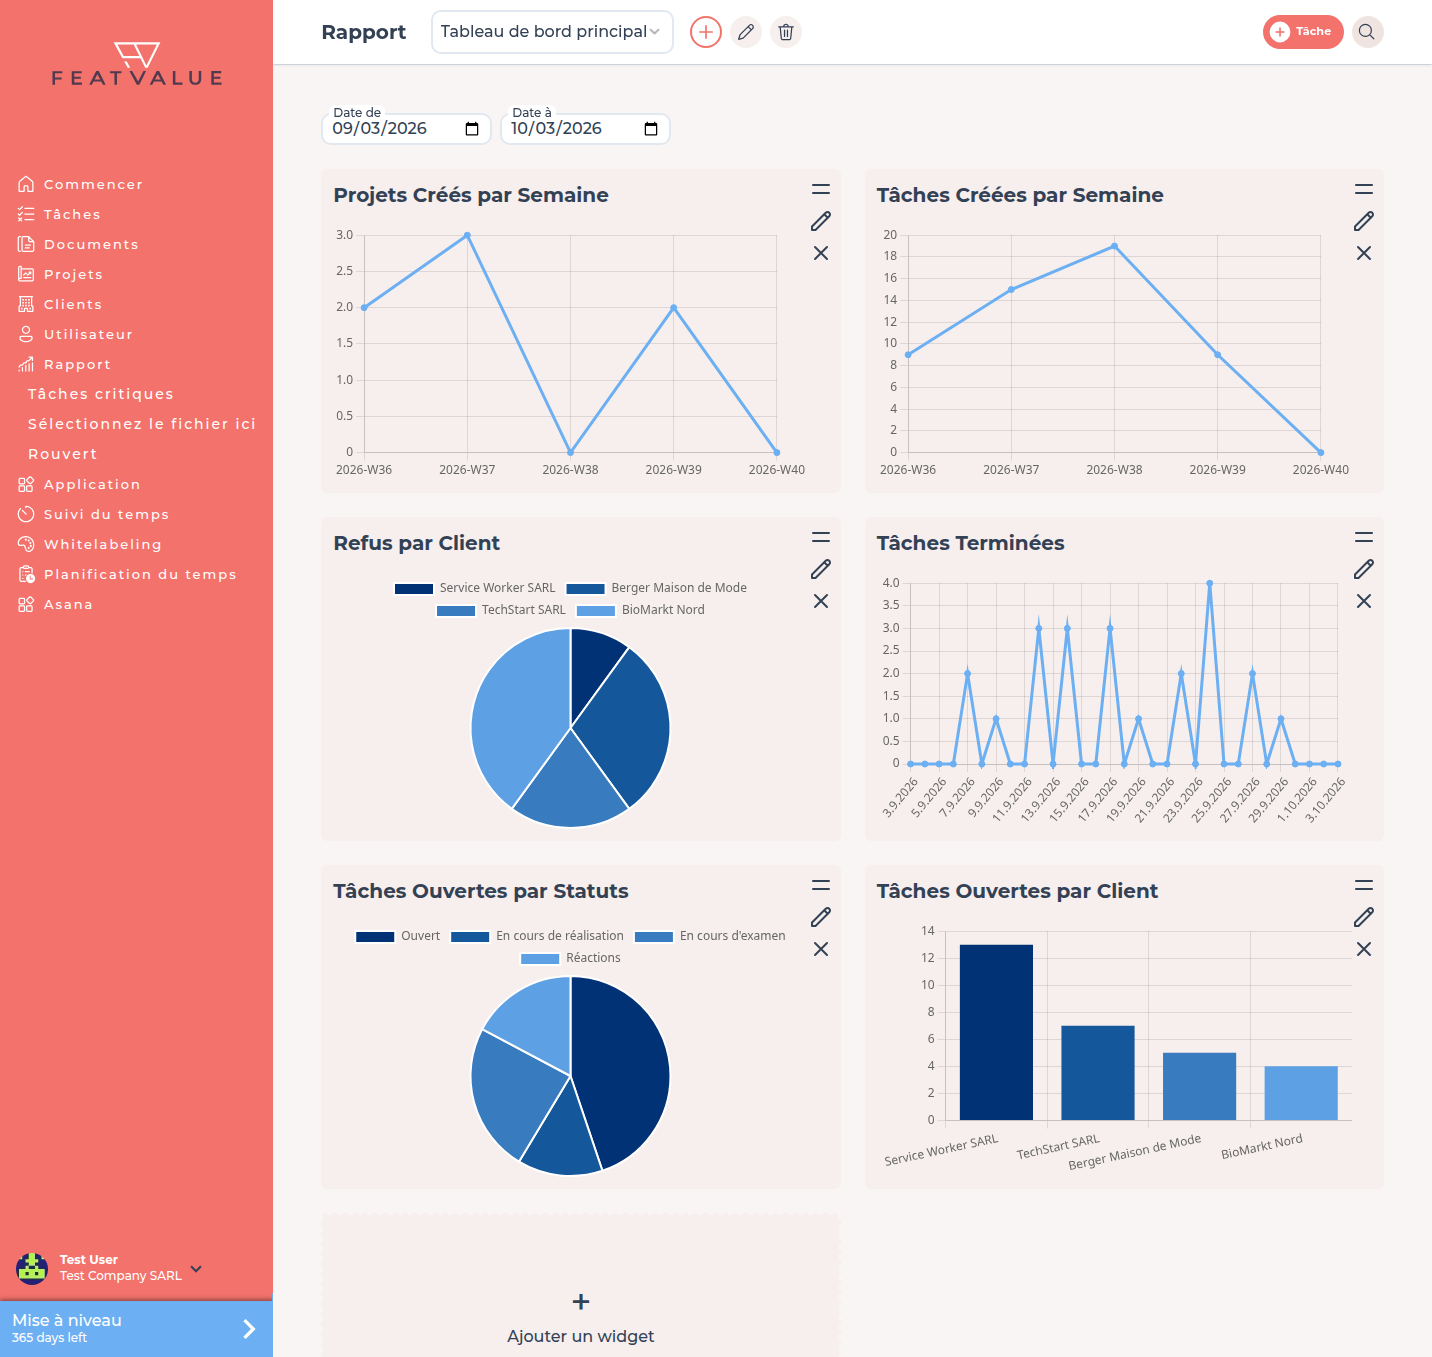The image size is (1432, 1357).
Task: Edit the Tâches Terminées widget
Action: [x=1364, y=569]
